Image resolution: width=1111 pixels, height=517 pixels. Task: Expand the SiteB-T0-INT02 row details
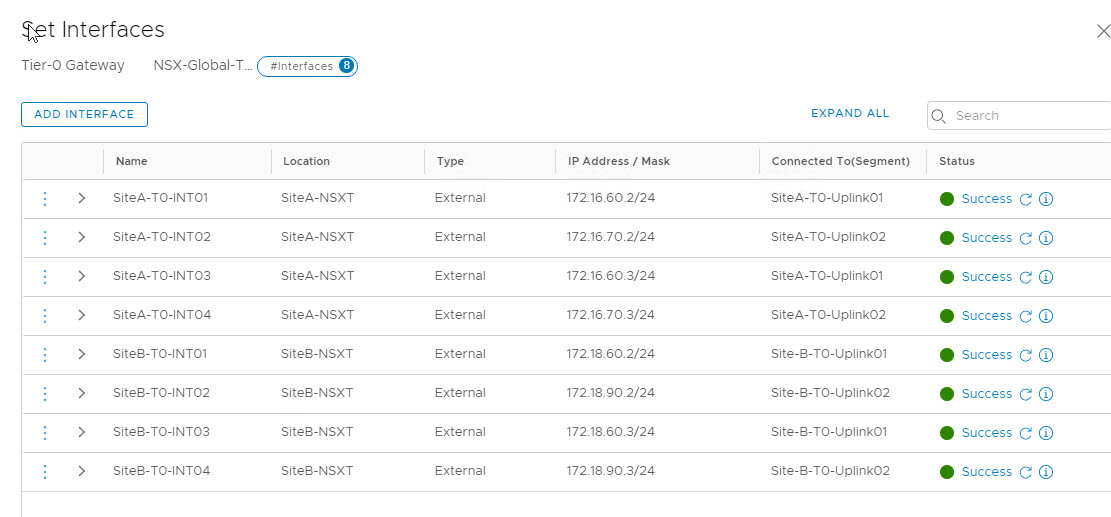(82, 393)
